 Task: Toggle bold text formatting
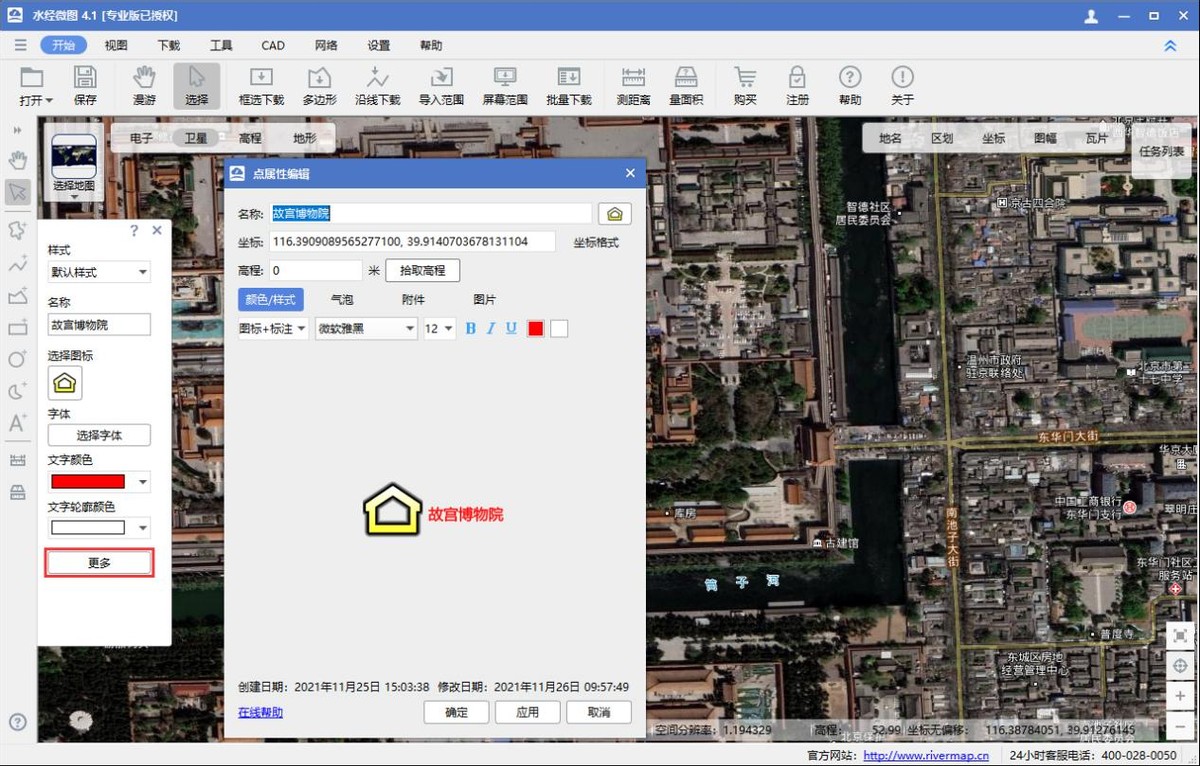(471, 328)
